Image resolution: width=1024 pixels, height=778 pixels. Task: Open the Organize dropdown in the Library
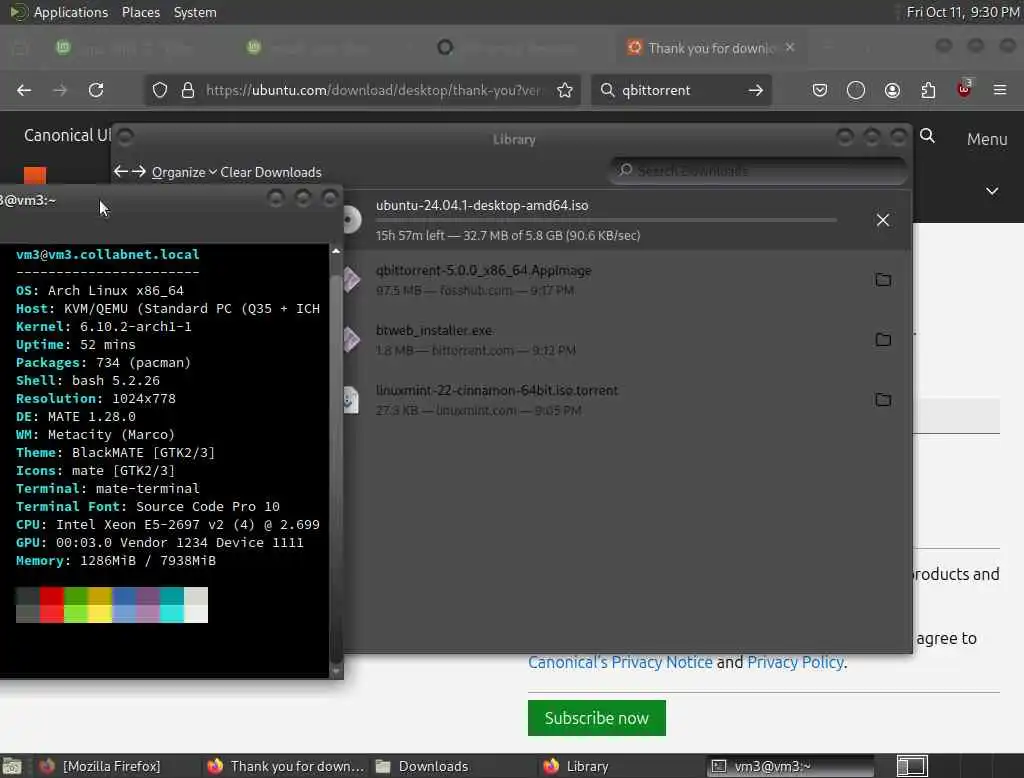coord(184,172)
